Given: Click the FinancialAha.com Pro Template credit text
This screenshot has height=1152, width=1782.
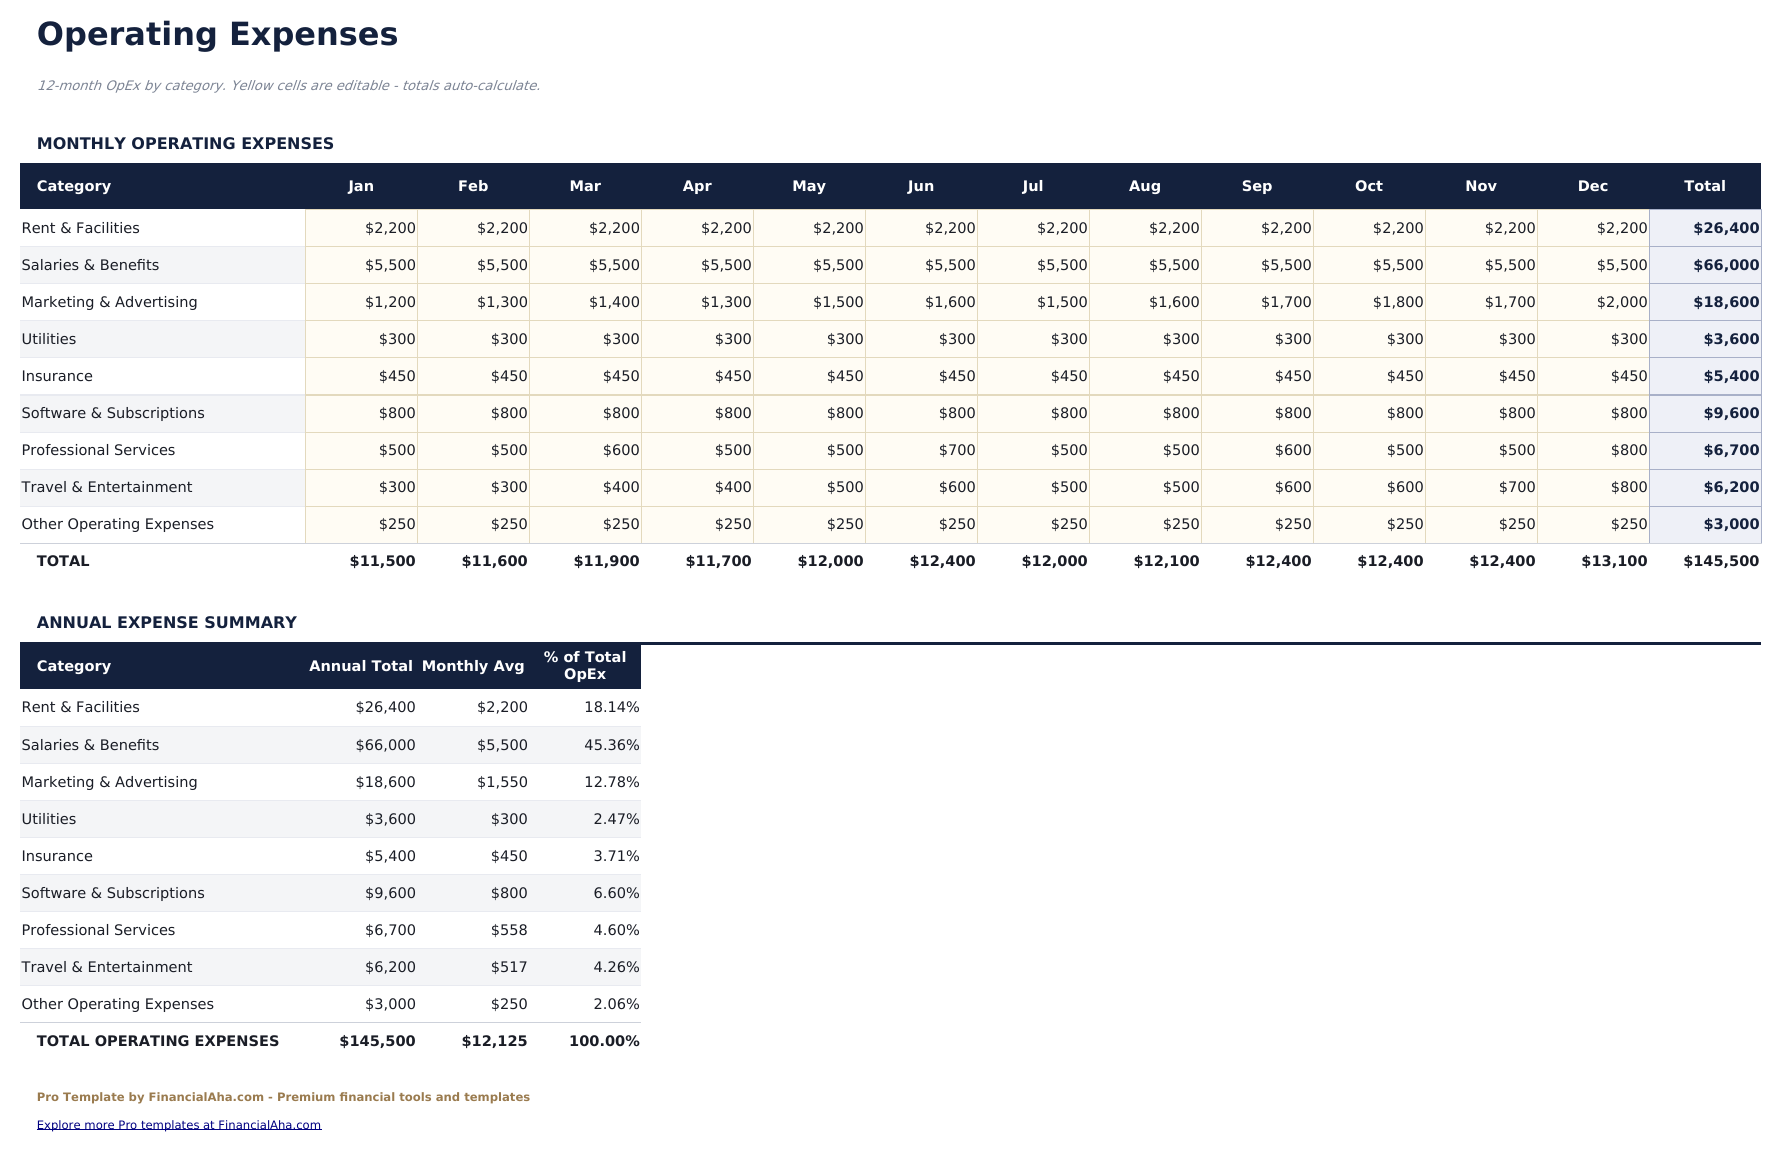Looking at the screenshot, I should click(x=283, y=1097).
